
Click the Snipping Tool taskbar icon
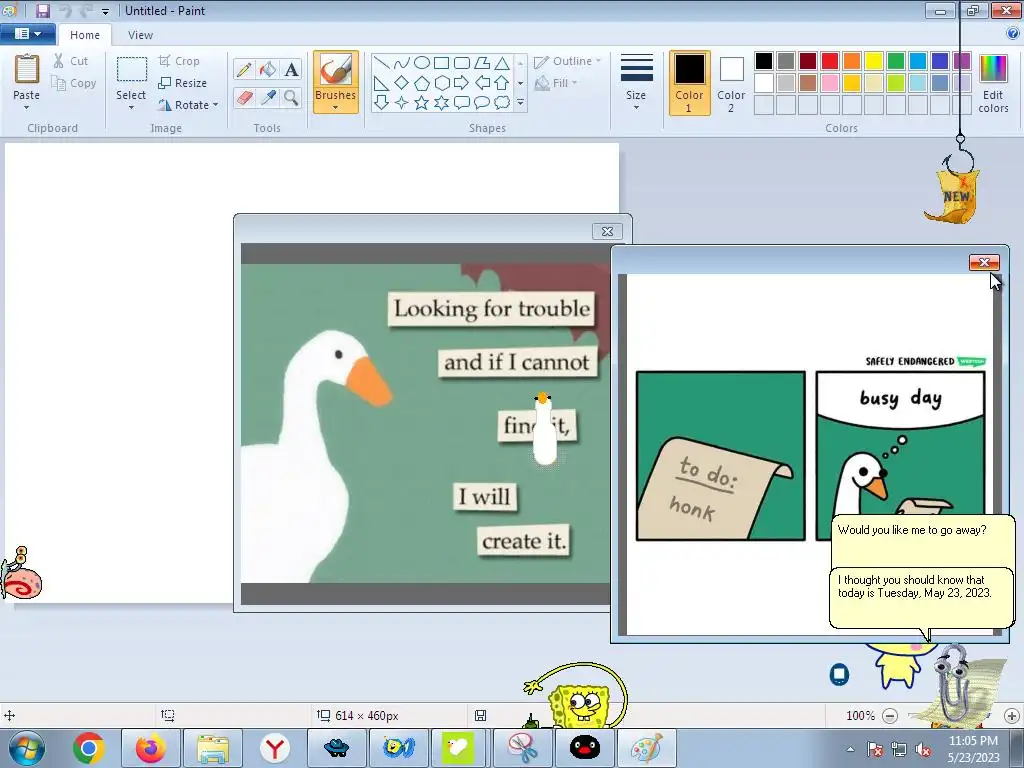coord(522,748)
